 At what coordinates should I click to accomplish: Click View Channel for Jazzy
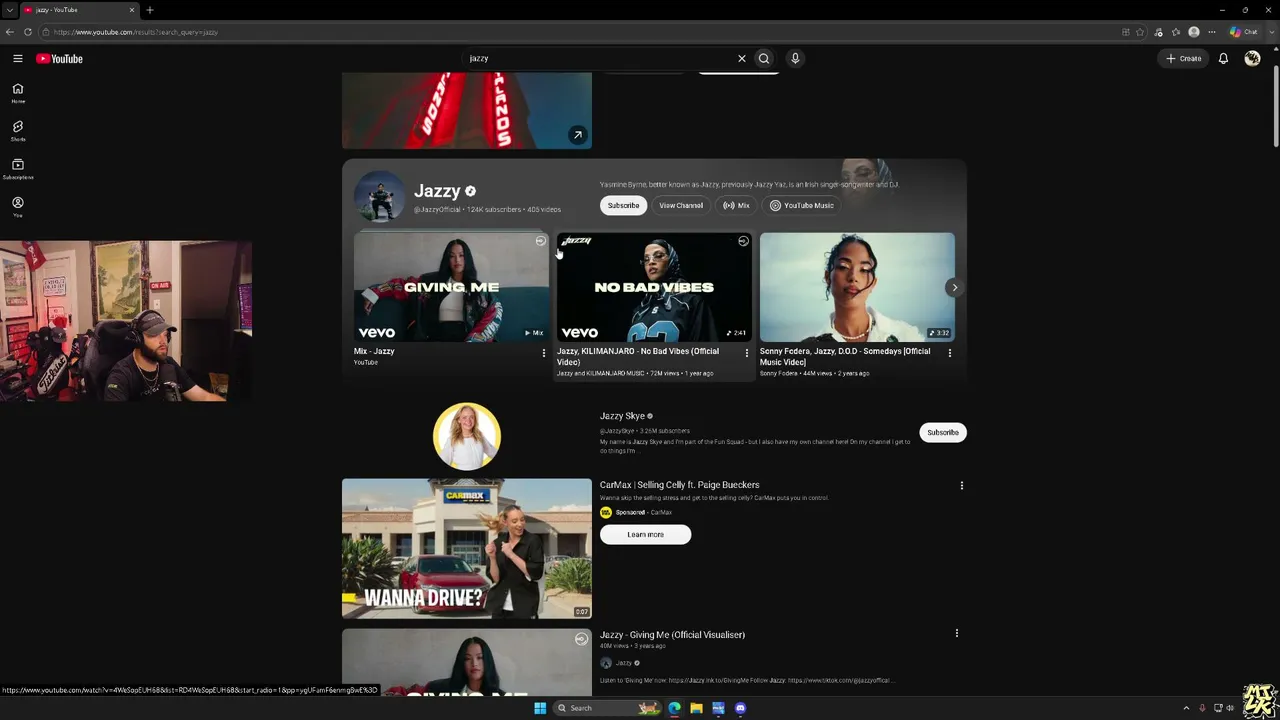[681, 205]
